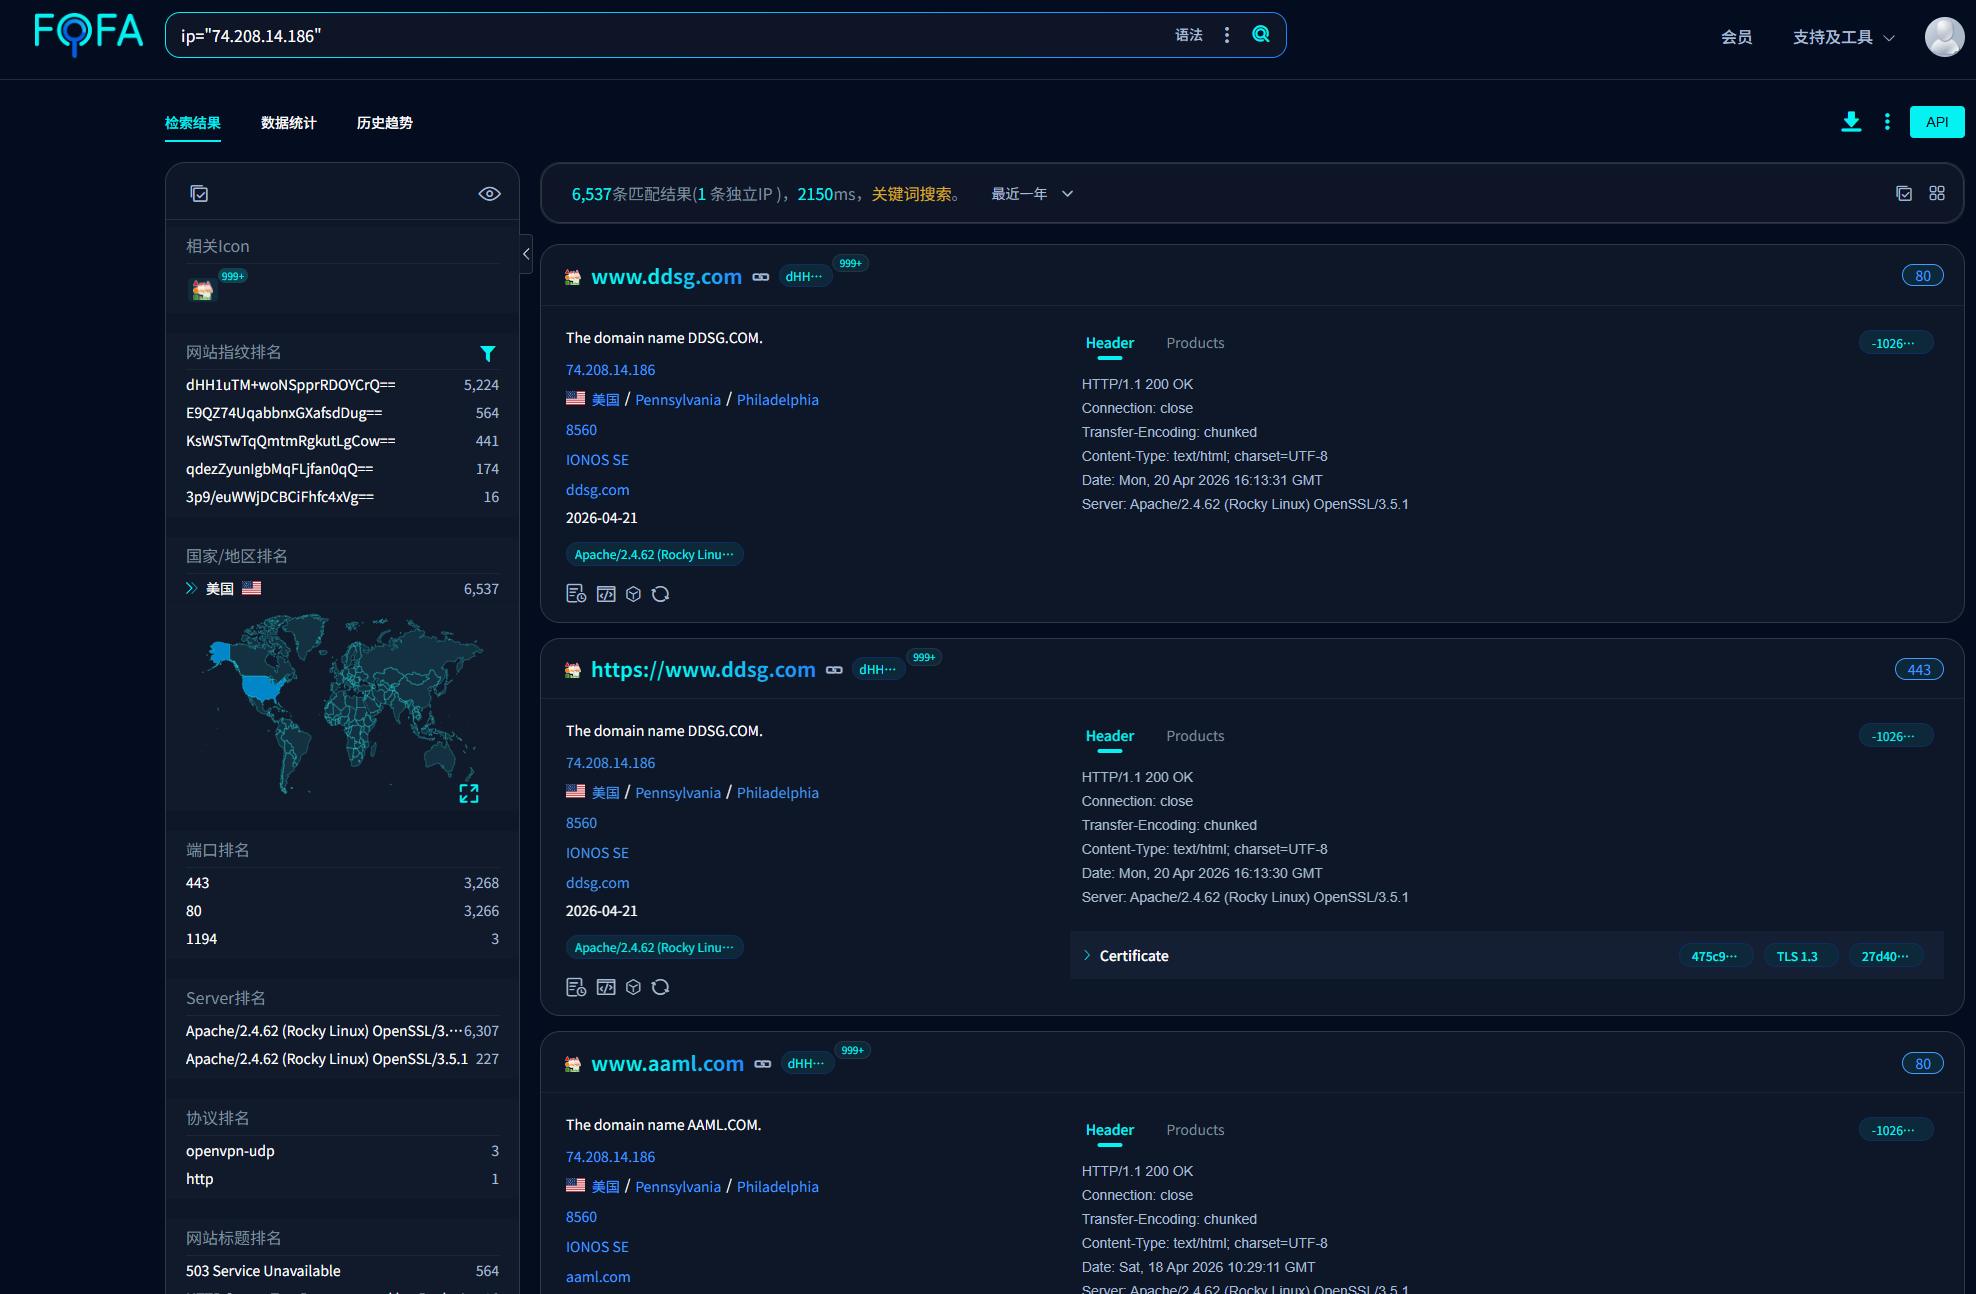
Task: Open the more options menu beside API
Action: (x=1887, y=122)
